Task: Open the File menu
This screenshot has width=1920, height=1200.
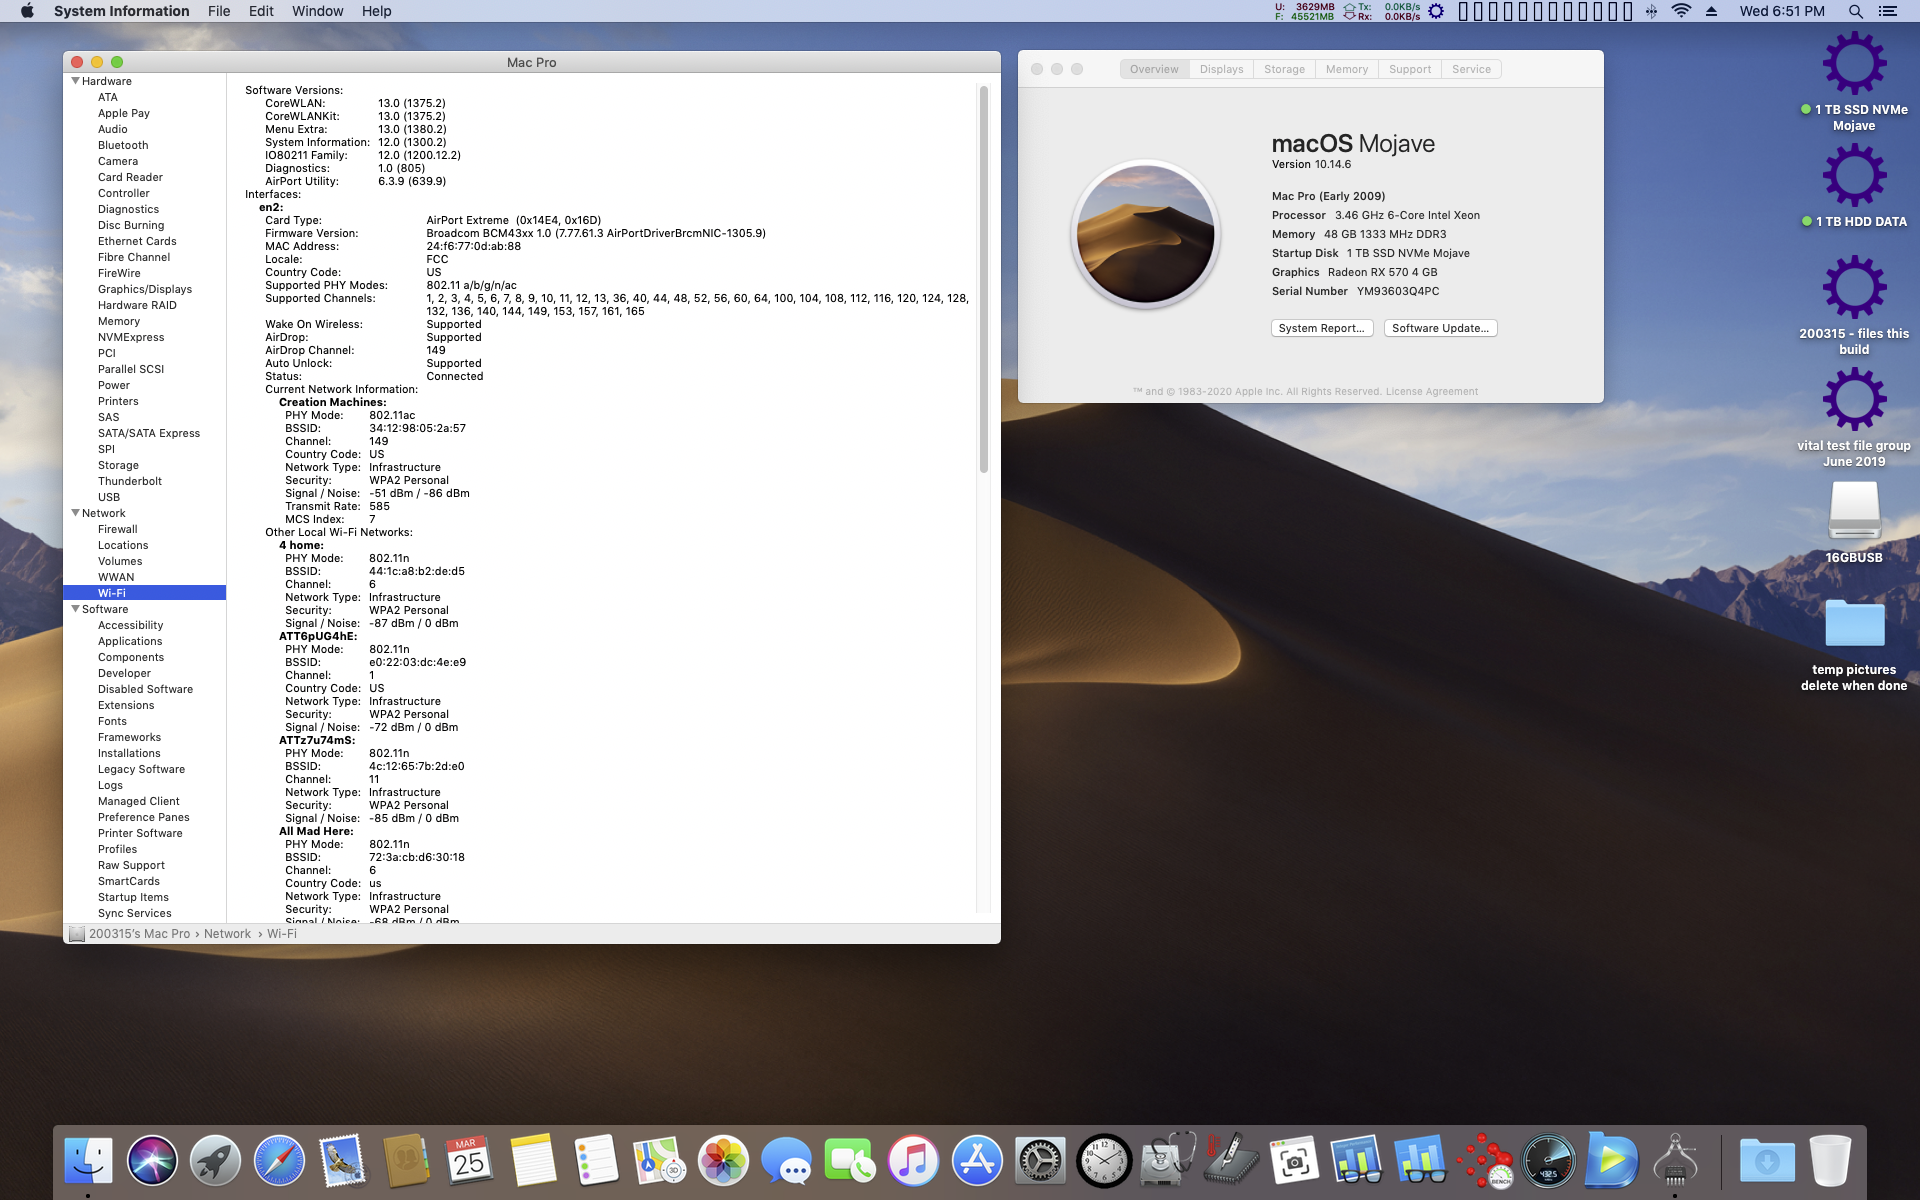Action: click(219, 11)
